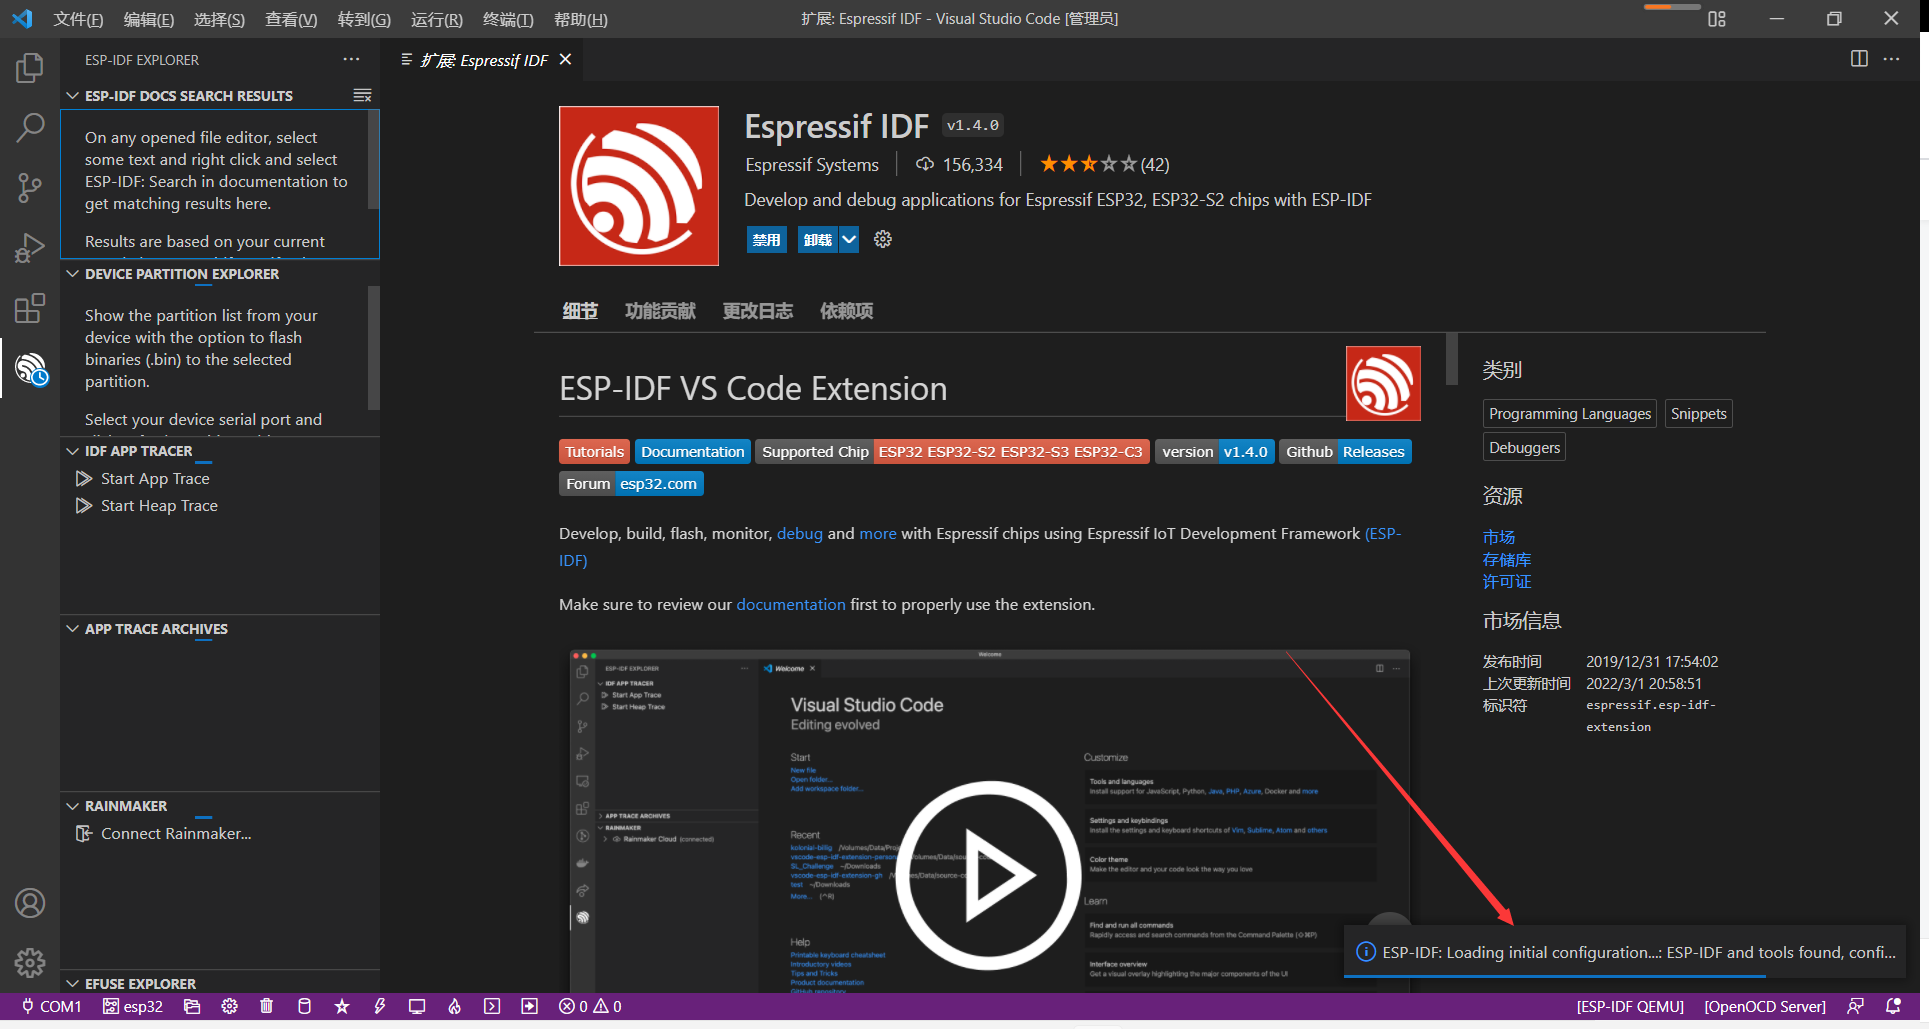Change the esp32 device target
This screenshot has height=1029, width=1929.
click(x=133, y=1006)
